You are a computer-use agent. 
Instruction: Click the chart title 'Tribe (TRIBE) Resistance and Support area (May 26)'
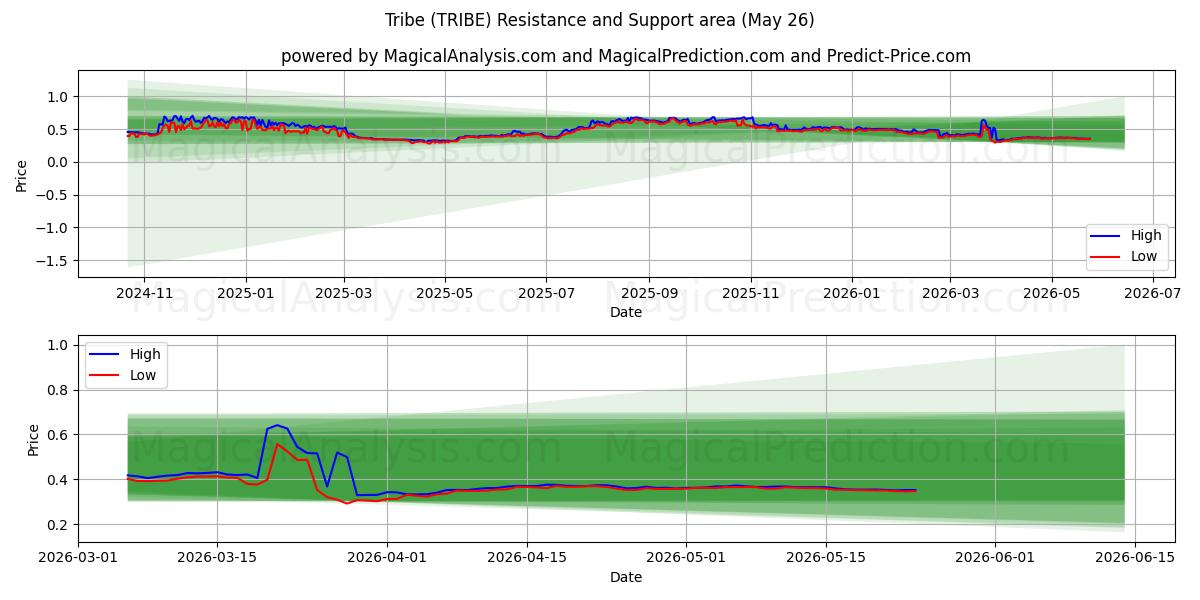click(600, 20)
